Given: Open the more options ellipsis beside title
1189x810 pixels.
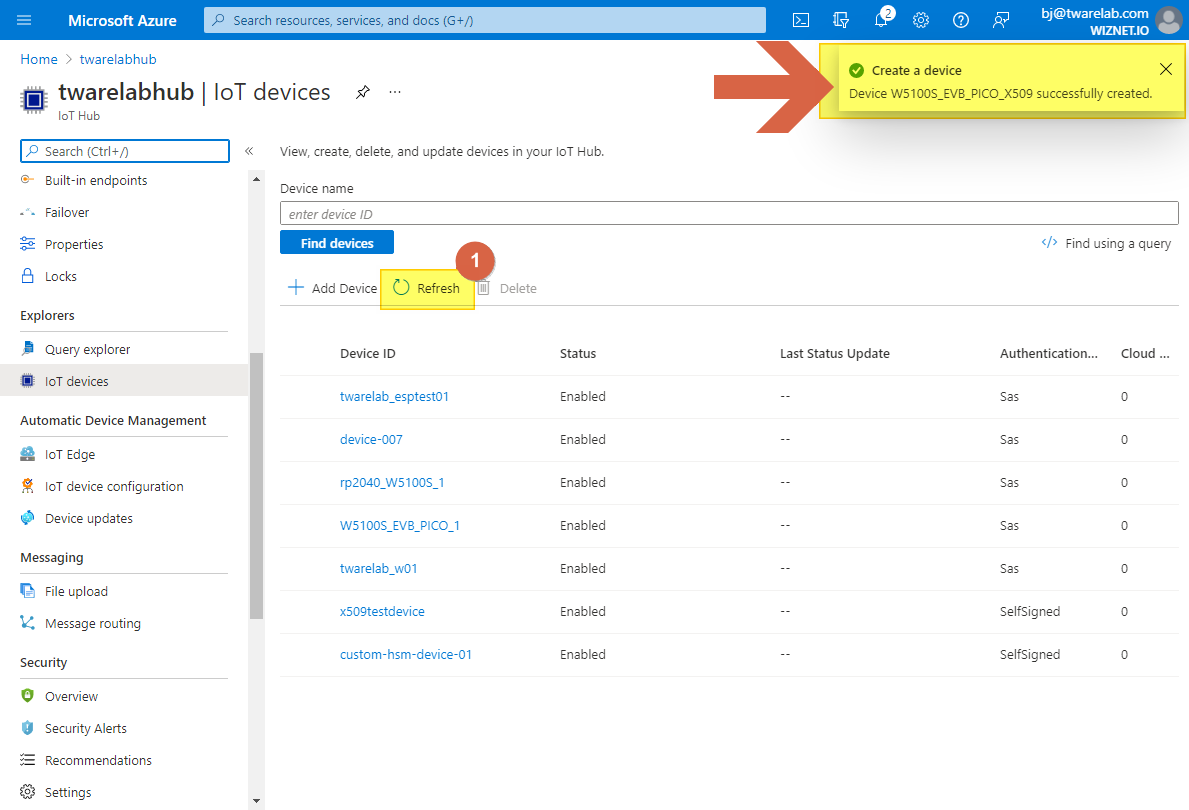Looking at the screenshot, I should tap(395, 92).
